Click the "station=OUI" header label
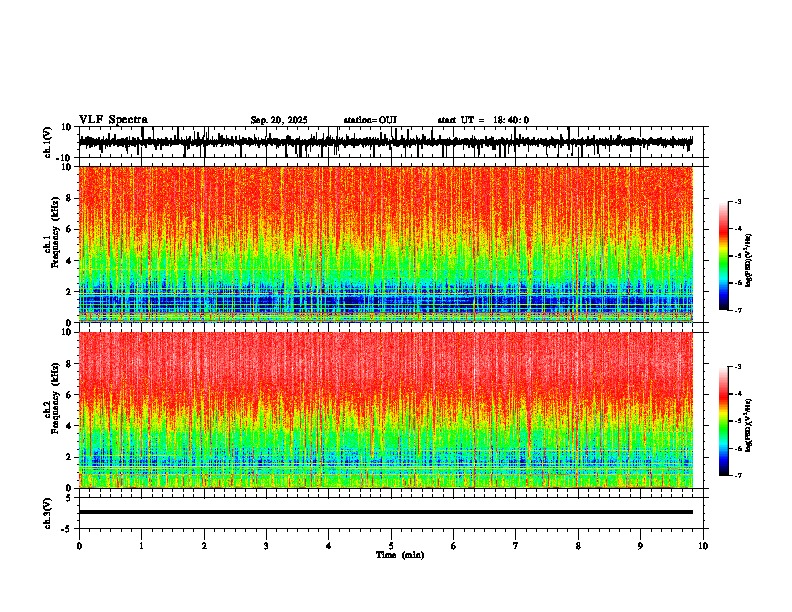 pyautogui.click(x=370, y=120)
